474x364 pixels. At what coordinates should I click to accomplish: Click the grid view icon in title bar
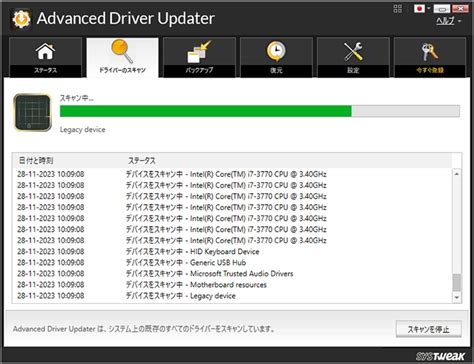(398, 9)
